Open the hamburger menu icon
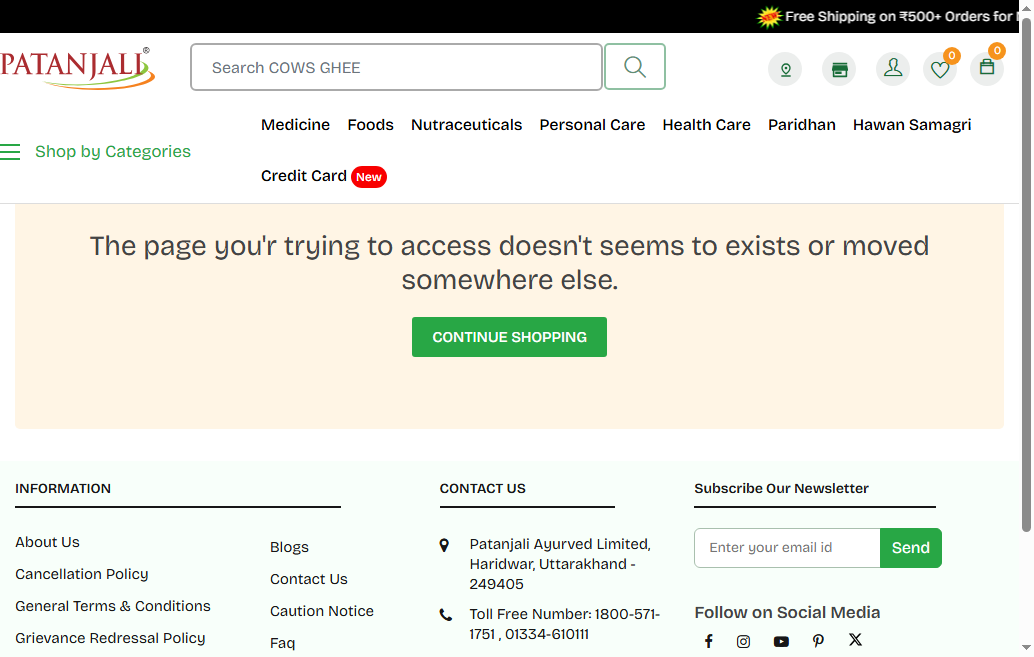The image size is (1034, 657). click(10, 152)
